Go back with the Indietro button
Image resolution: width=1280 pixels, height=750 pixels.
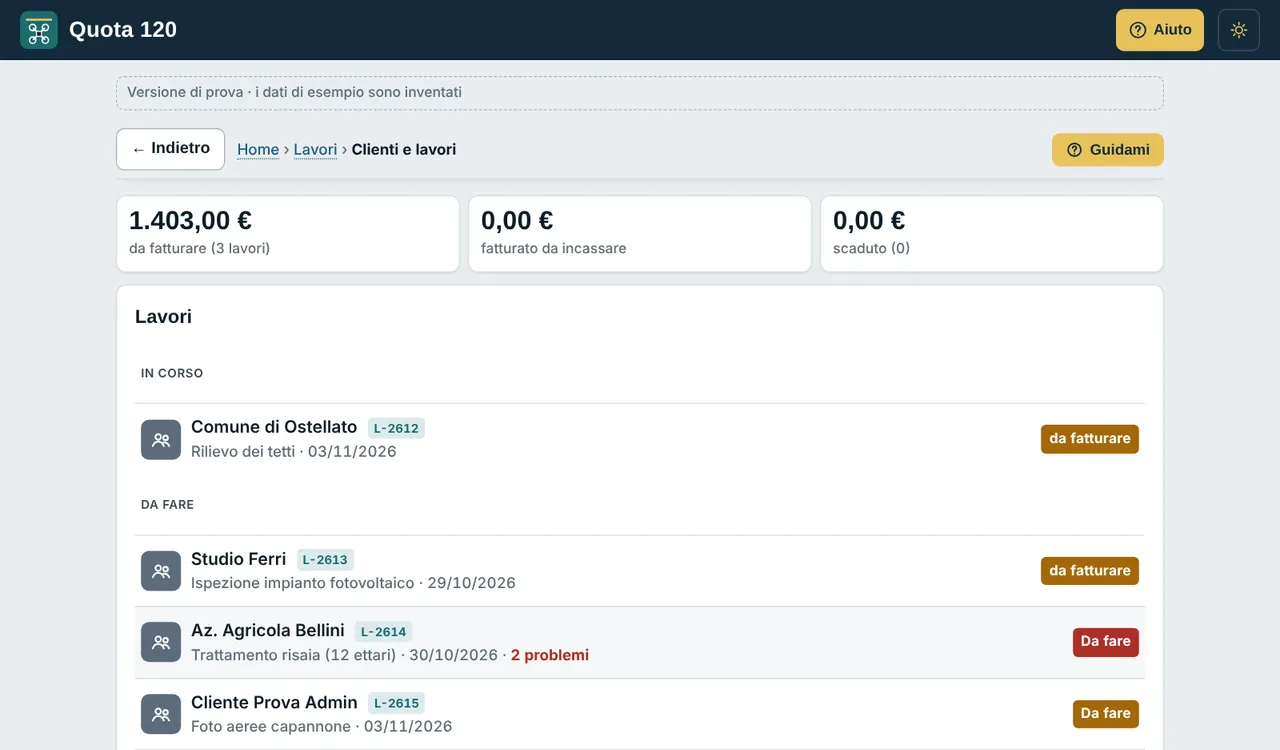[x=170, y=149]
